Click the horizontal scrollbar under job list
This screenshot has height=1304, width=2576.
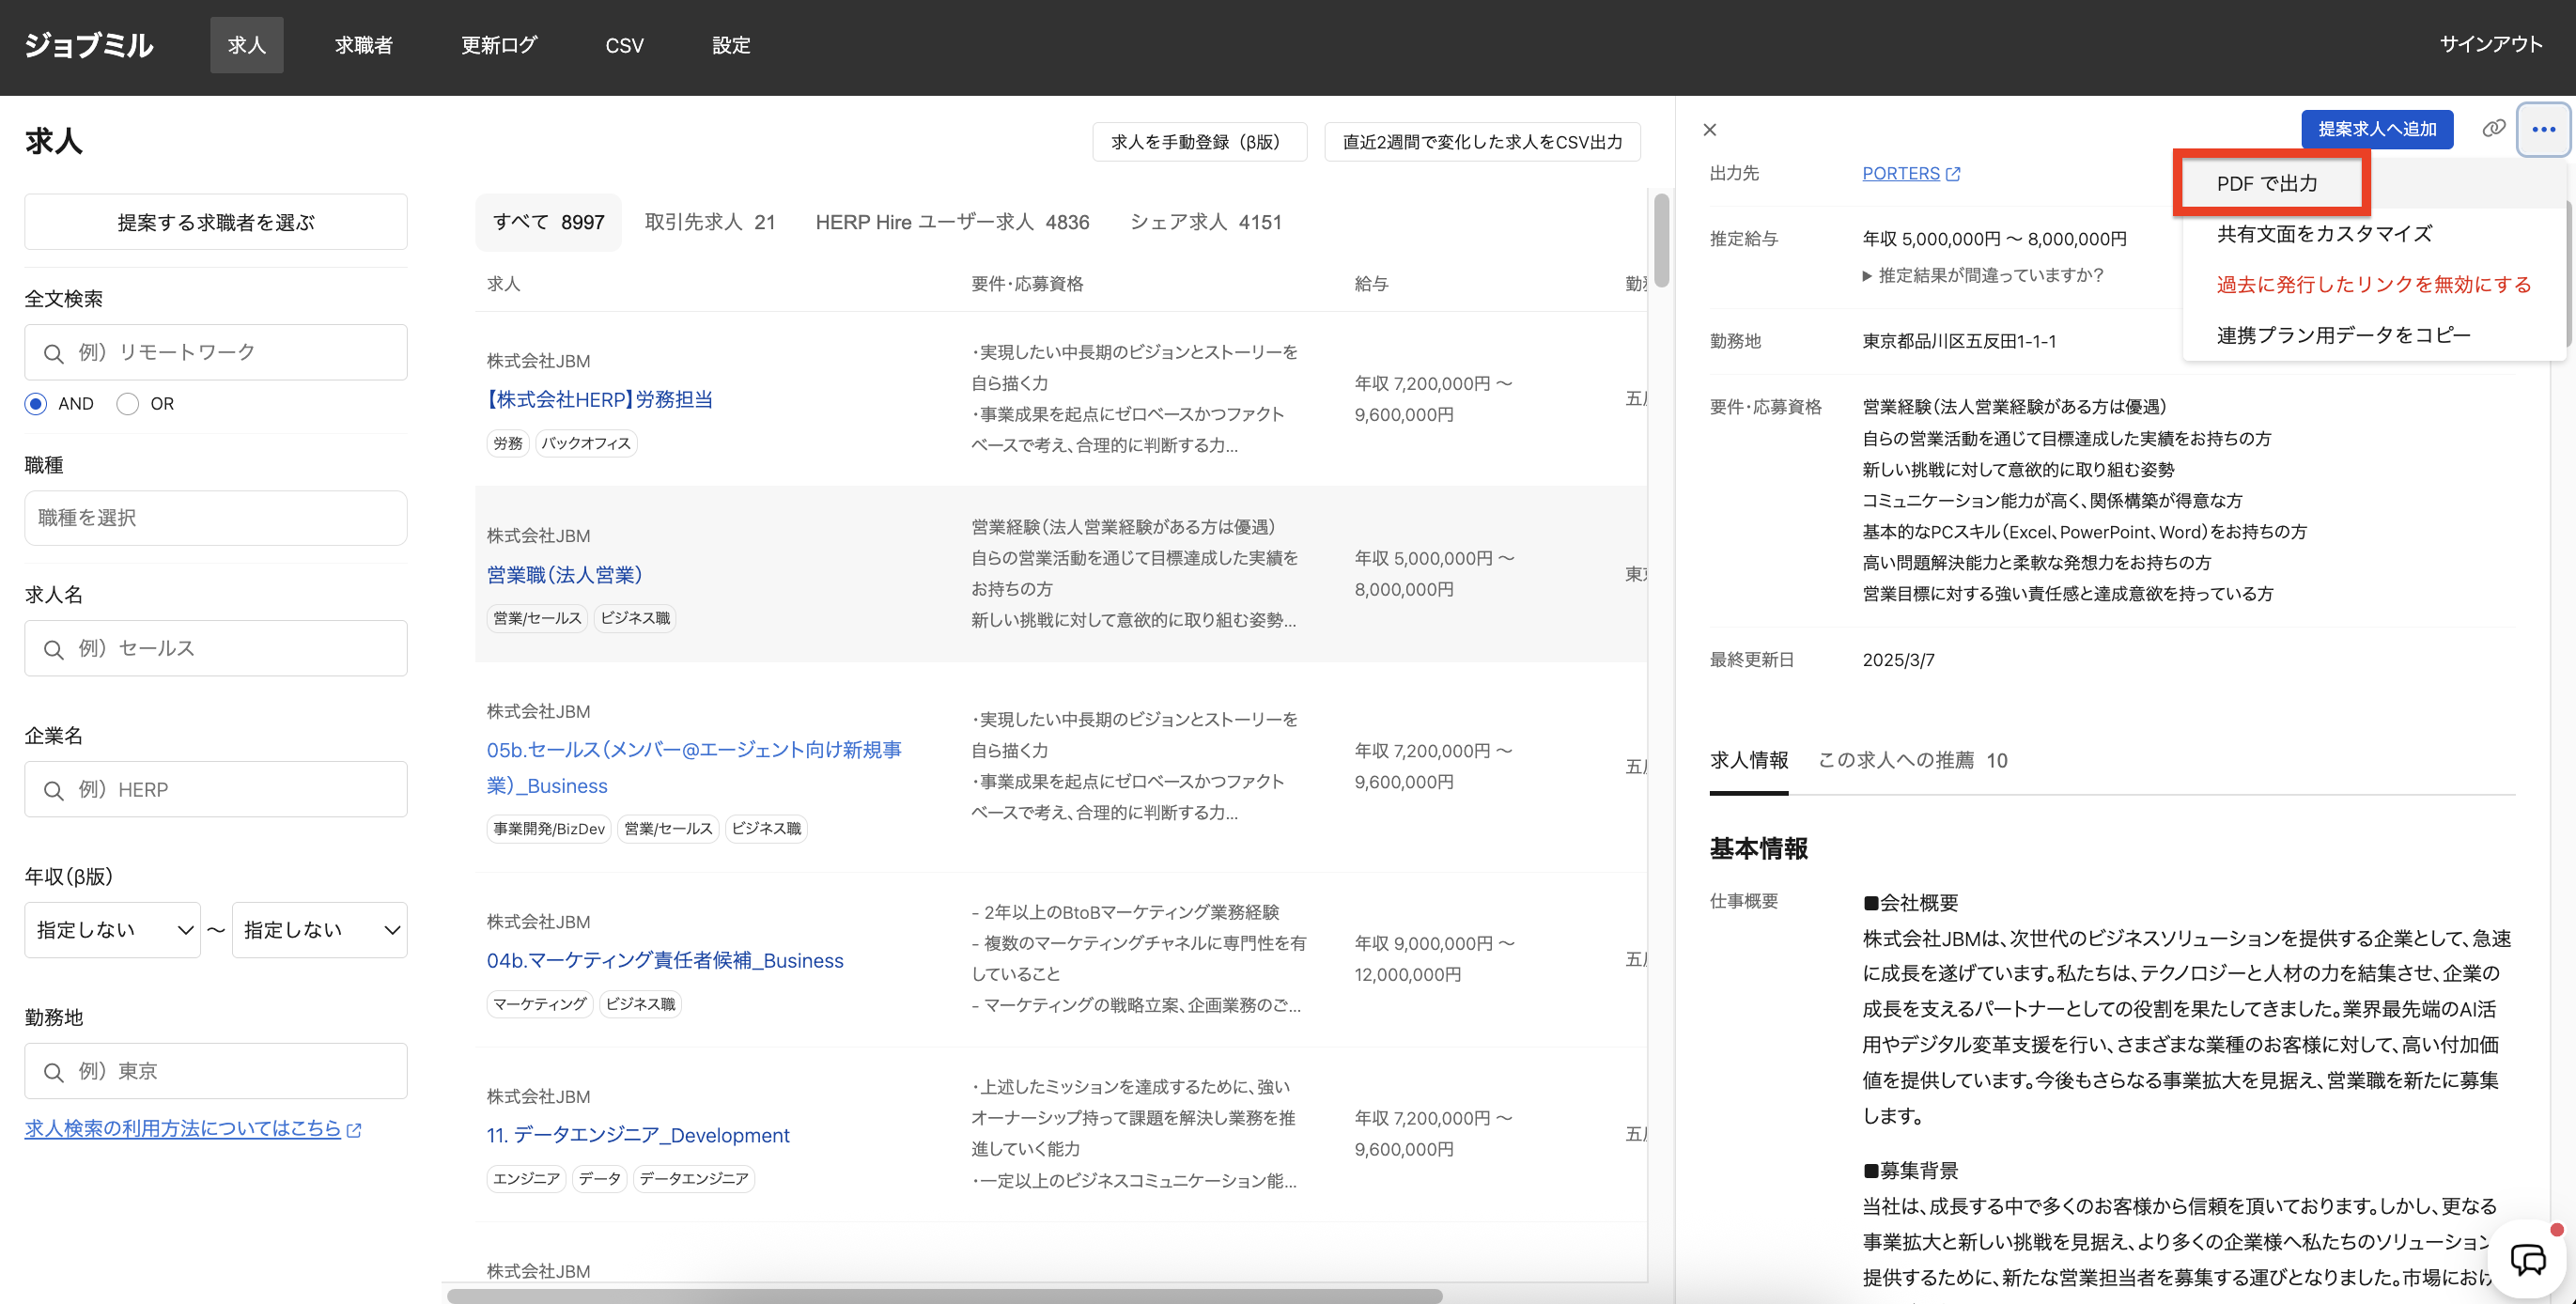[944, 1296]
